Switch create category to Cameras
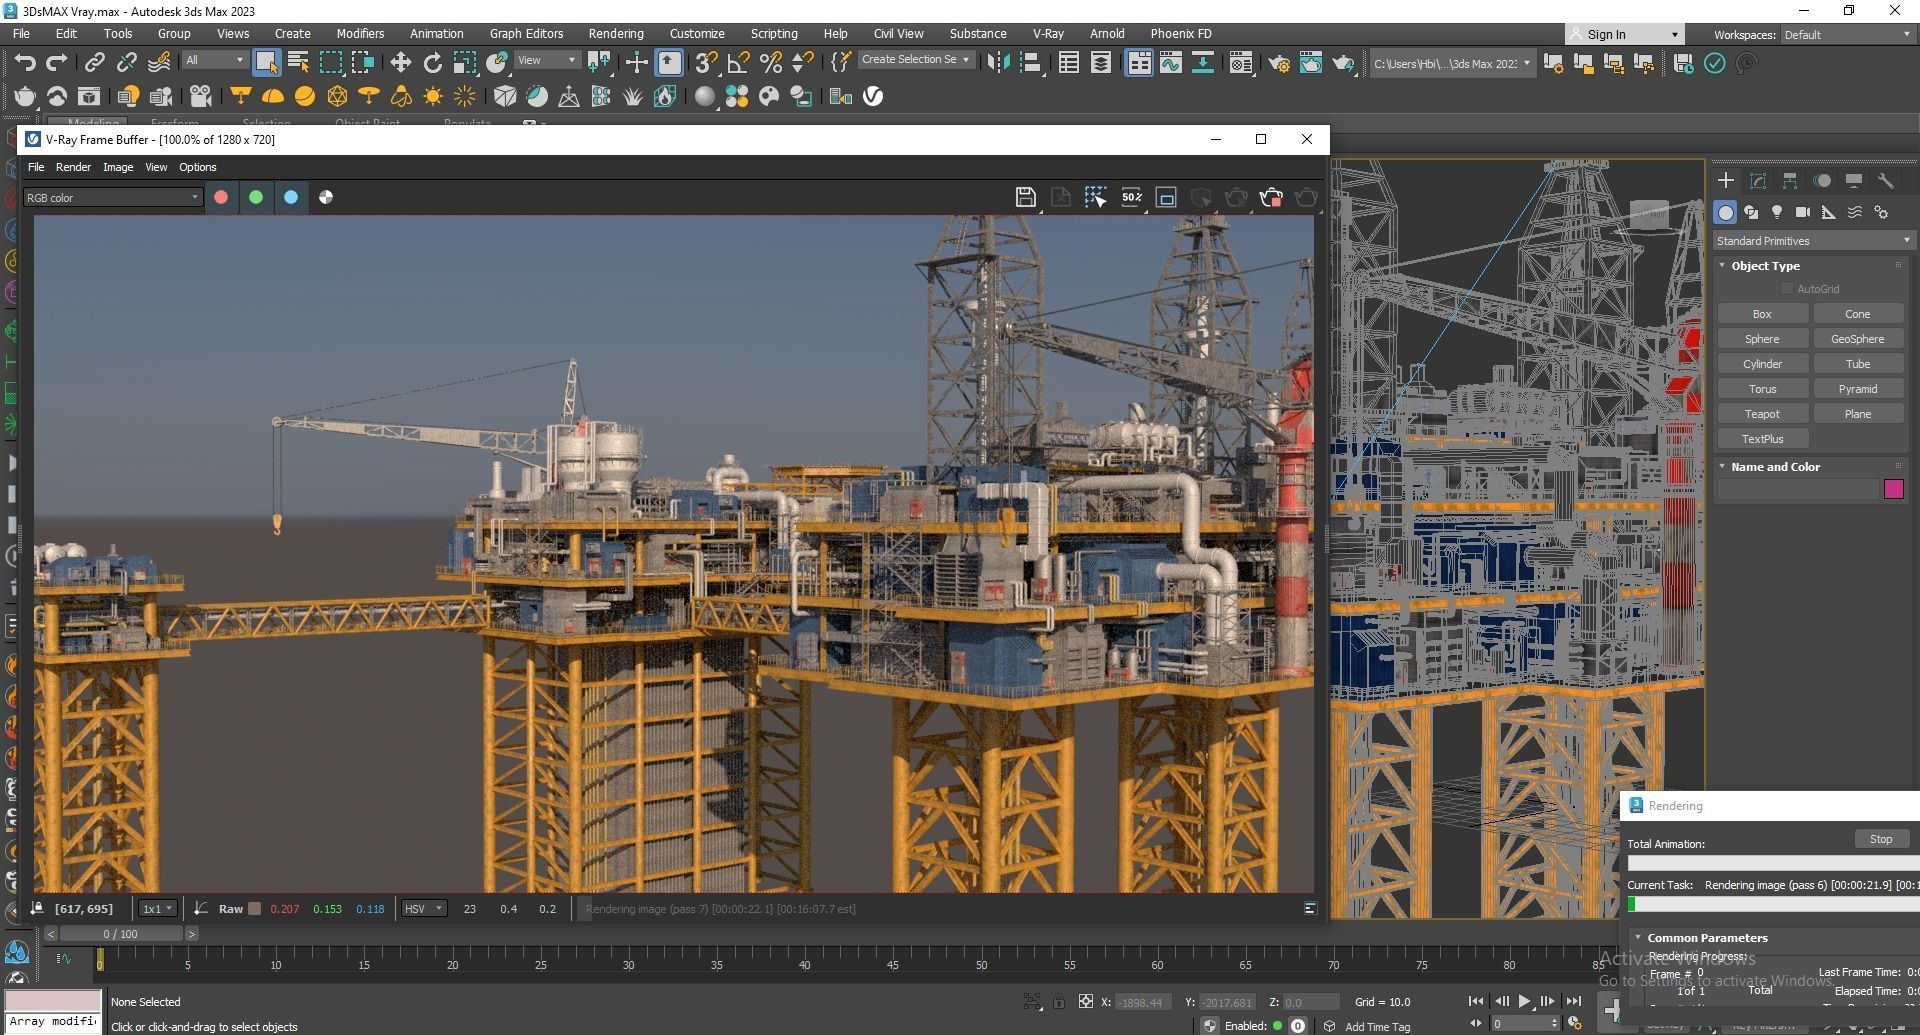 pyautogui.click(x=1803, y=212)
